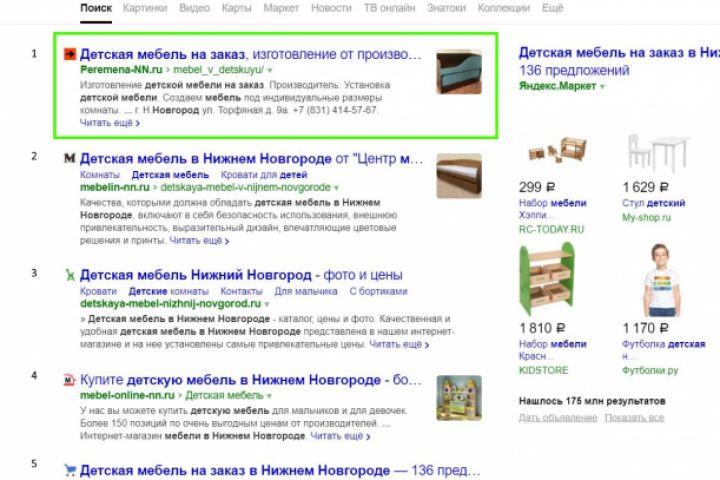720x480 pixels.
Task: Click the white chair and table product image
Action: [658, 152]
